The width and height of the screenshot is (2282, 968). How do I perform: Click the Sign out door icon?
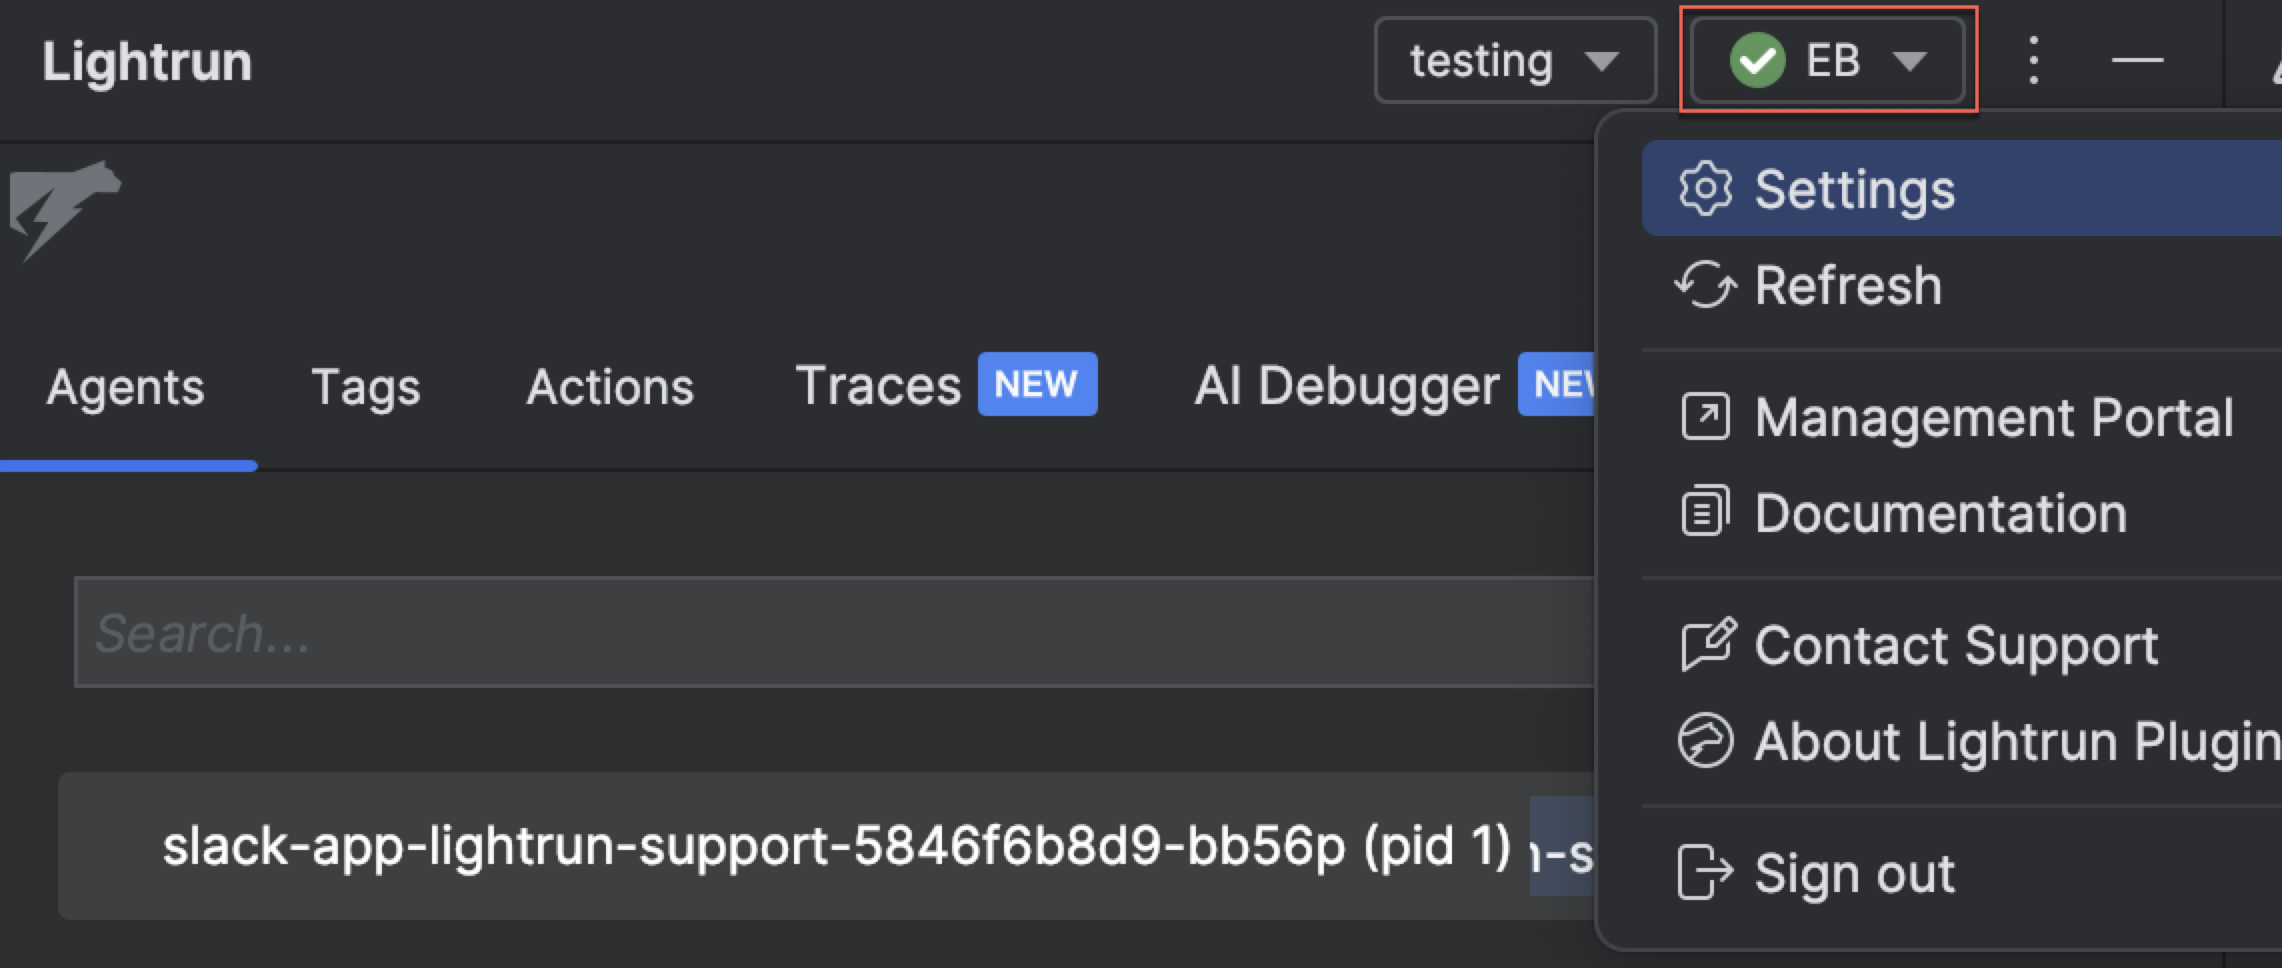point(1704,872)
